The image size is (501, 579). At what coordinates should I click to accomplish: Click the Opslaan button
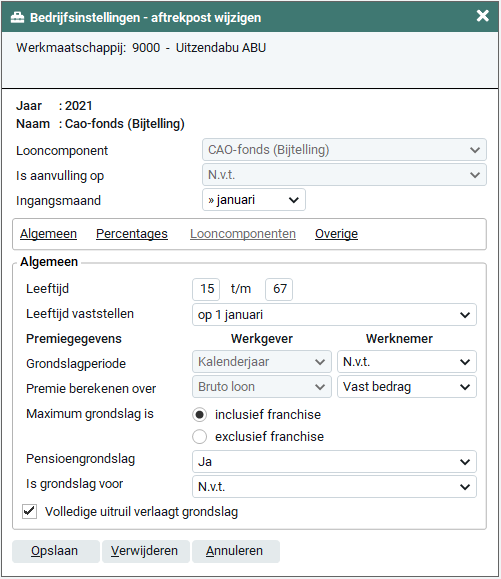coord(56,551)
